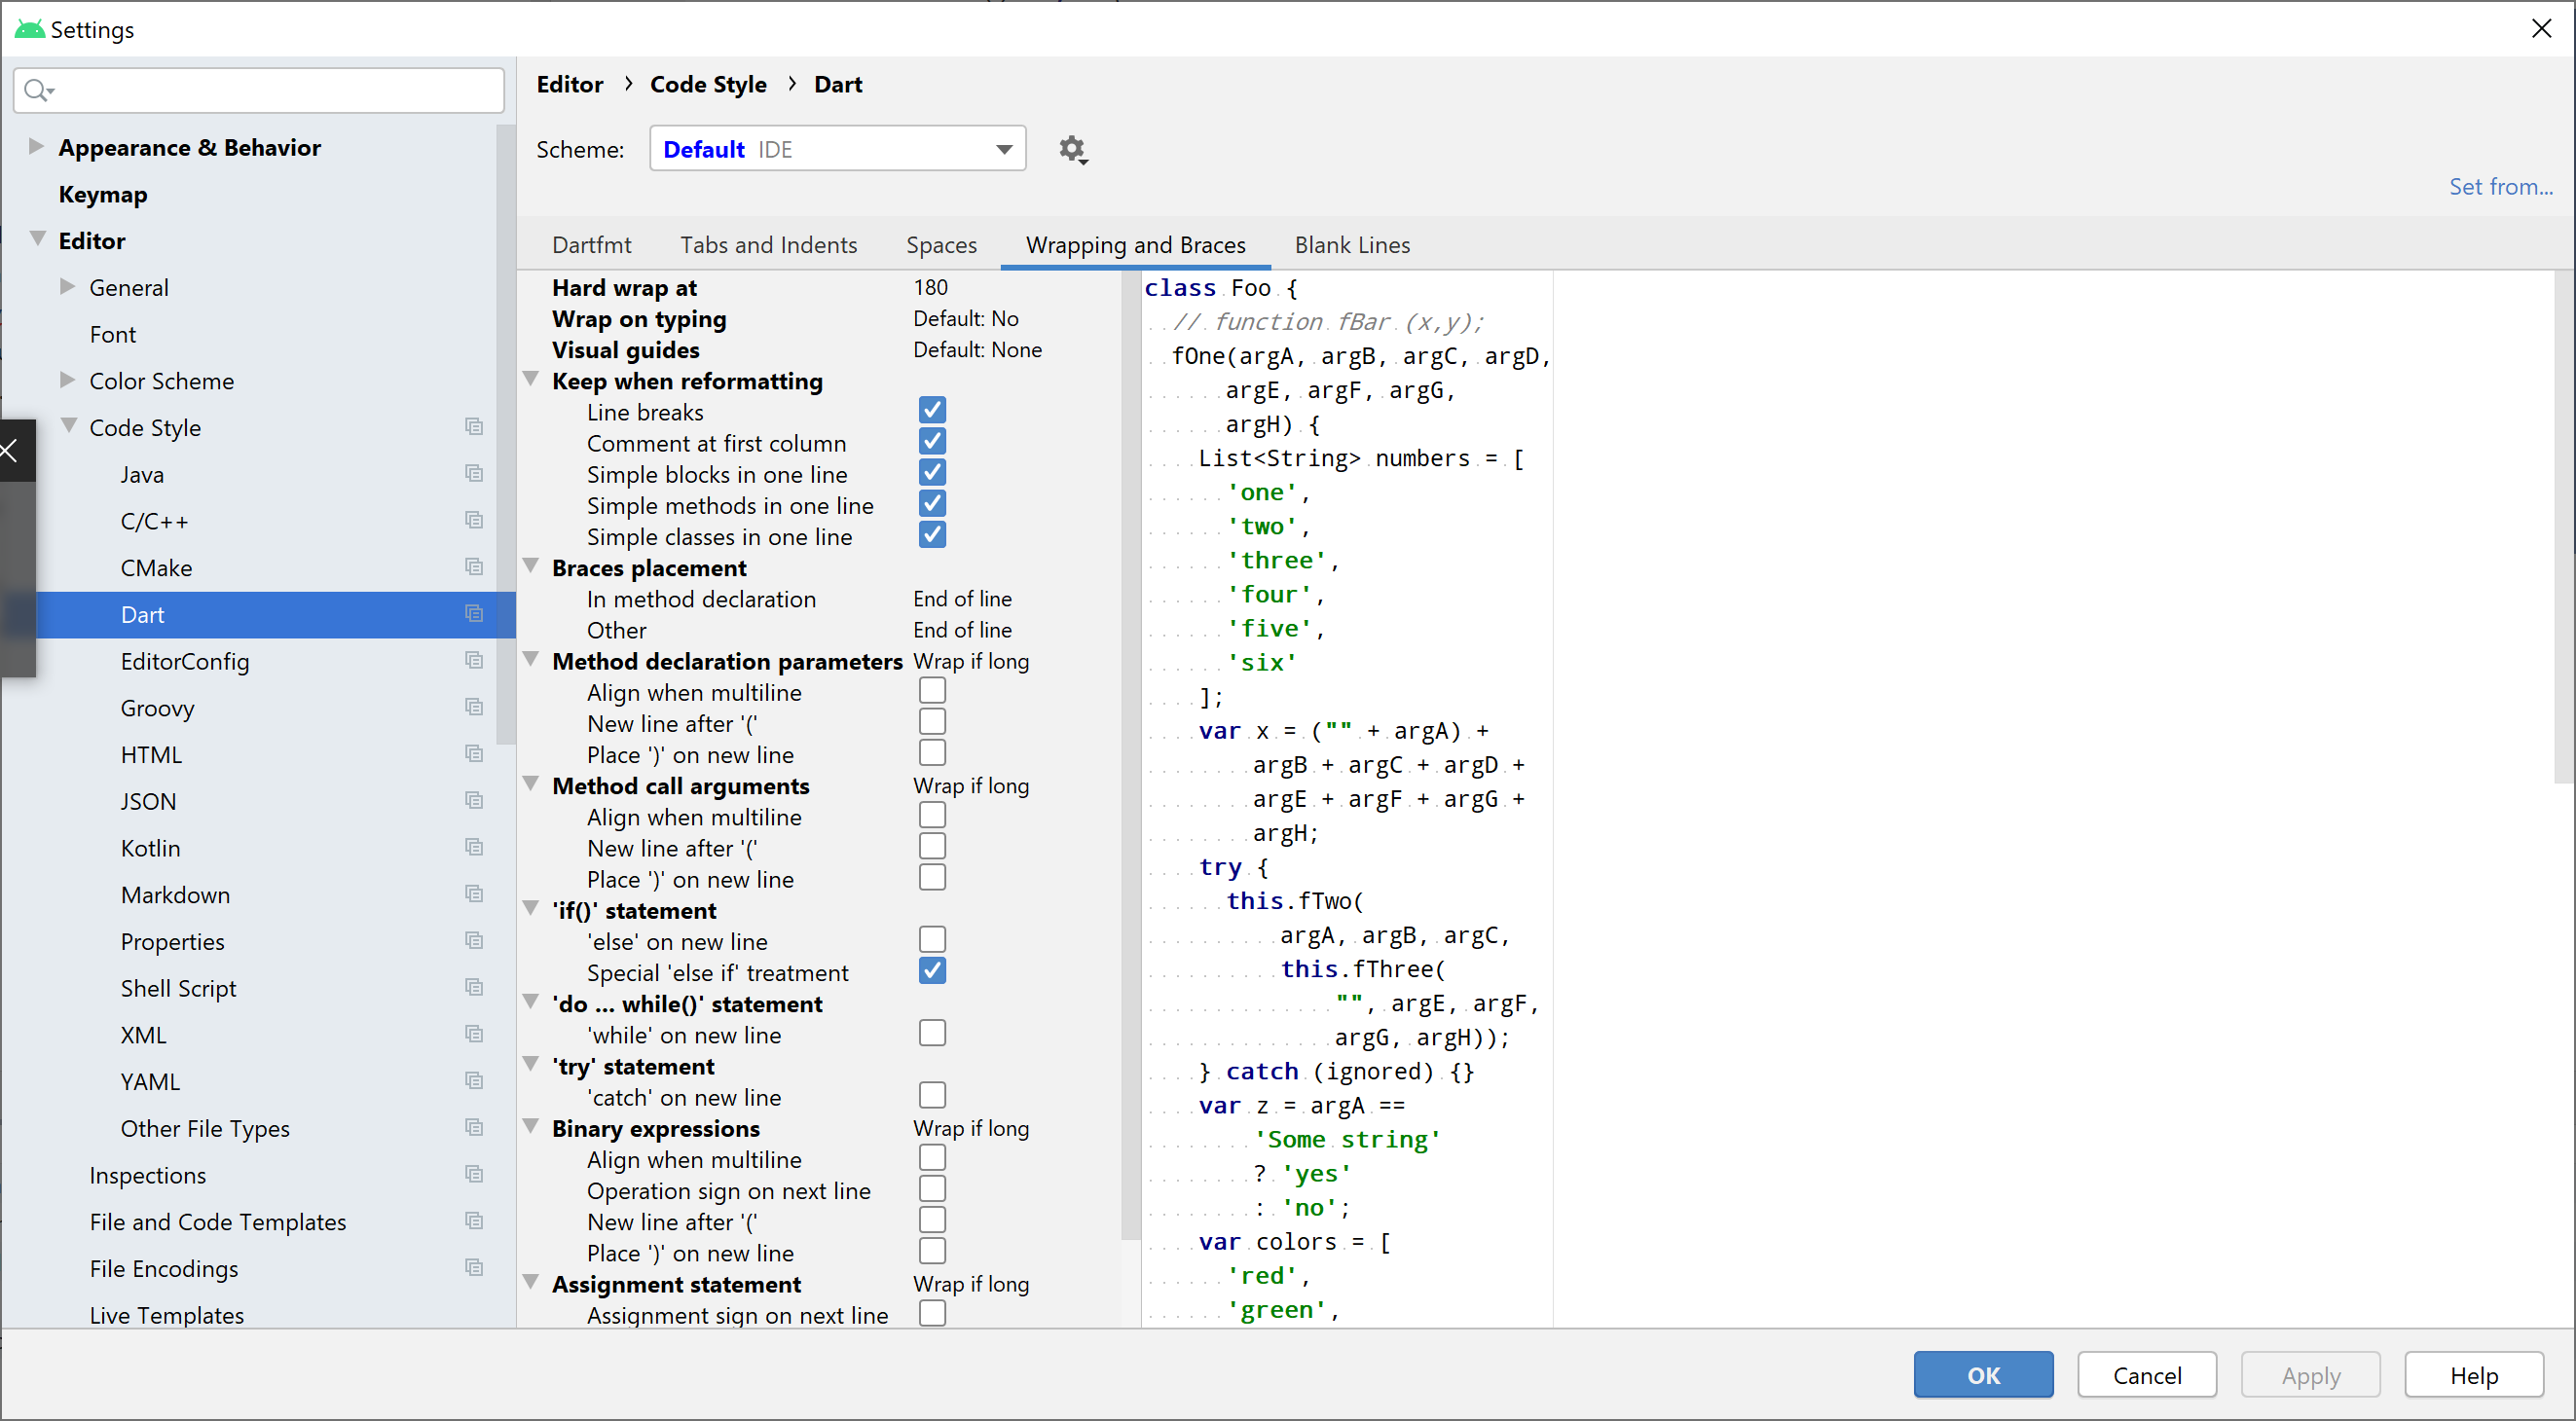Click the Android Studio logo in the title bar
The width and height of the screenshot is (2576, 1421).
point(29,29)
